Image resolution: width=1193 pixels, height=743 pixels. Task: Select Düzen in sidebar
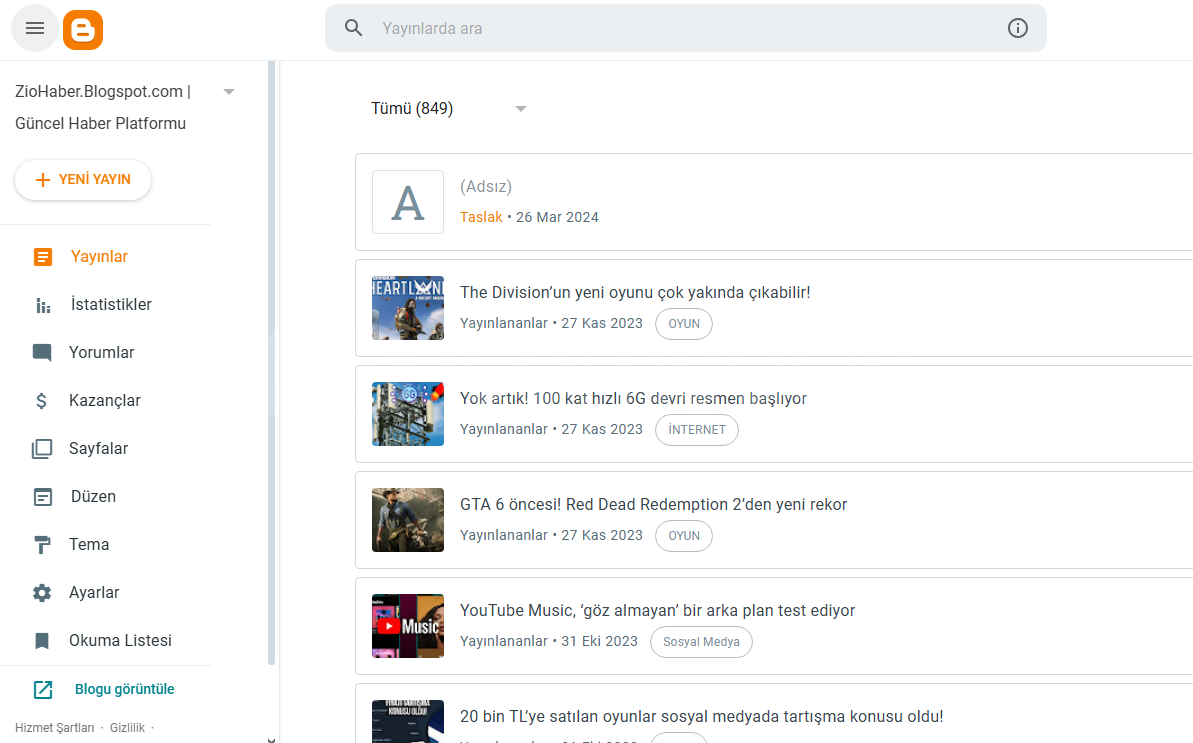pos(94,496)
